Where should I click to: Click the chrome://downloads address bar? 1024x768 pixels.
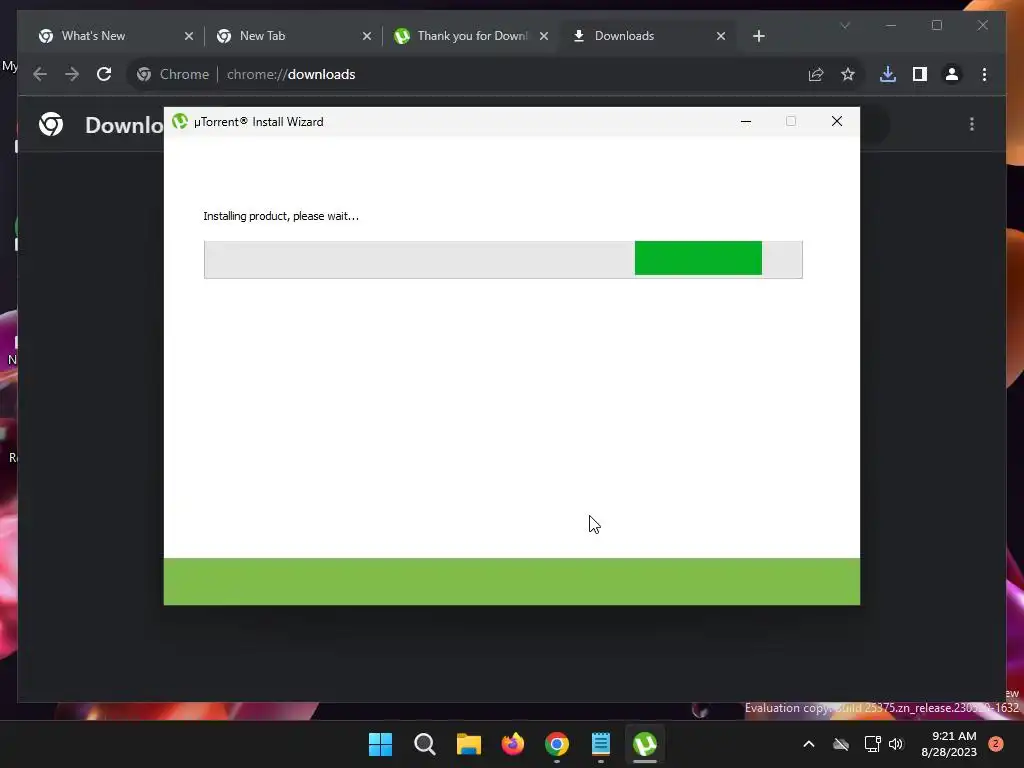pyautogui.click(x=496, y=74)
